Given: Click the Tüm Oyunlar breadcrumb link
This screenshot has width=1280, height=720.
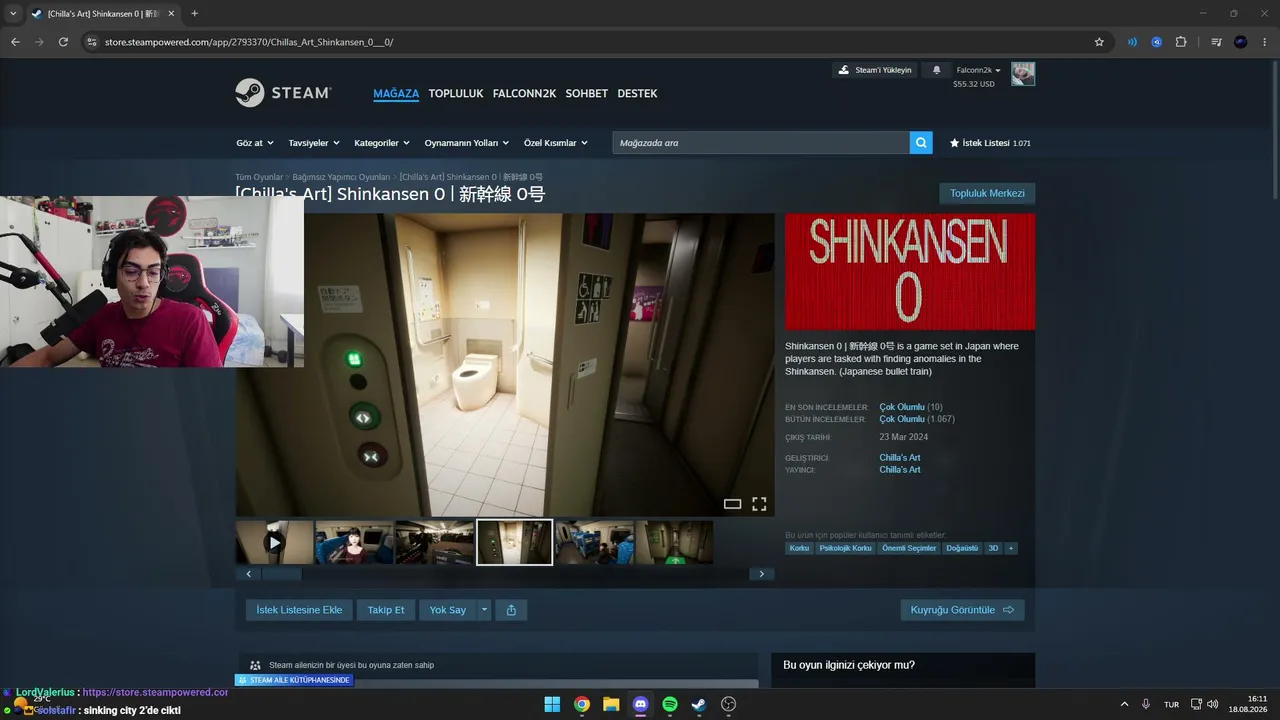Looking at the screenshot, I should 259,177.
